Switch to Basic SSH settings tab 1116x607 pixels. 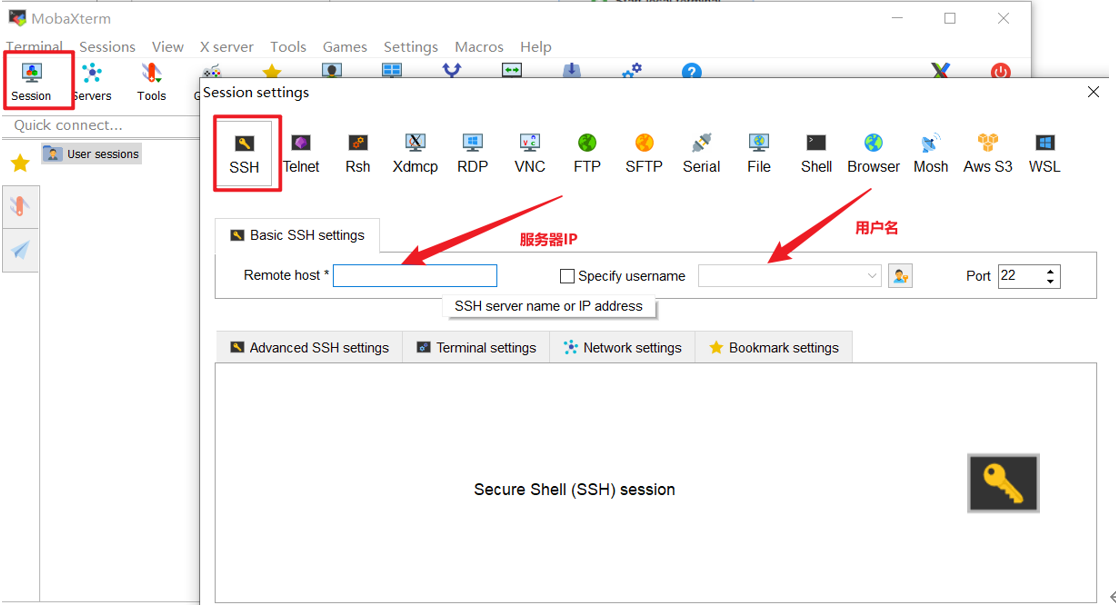tap(298, 236)
